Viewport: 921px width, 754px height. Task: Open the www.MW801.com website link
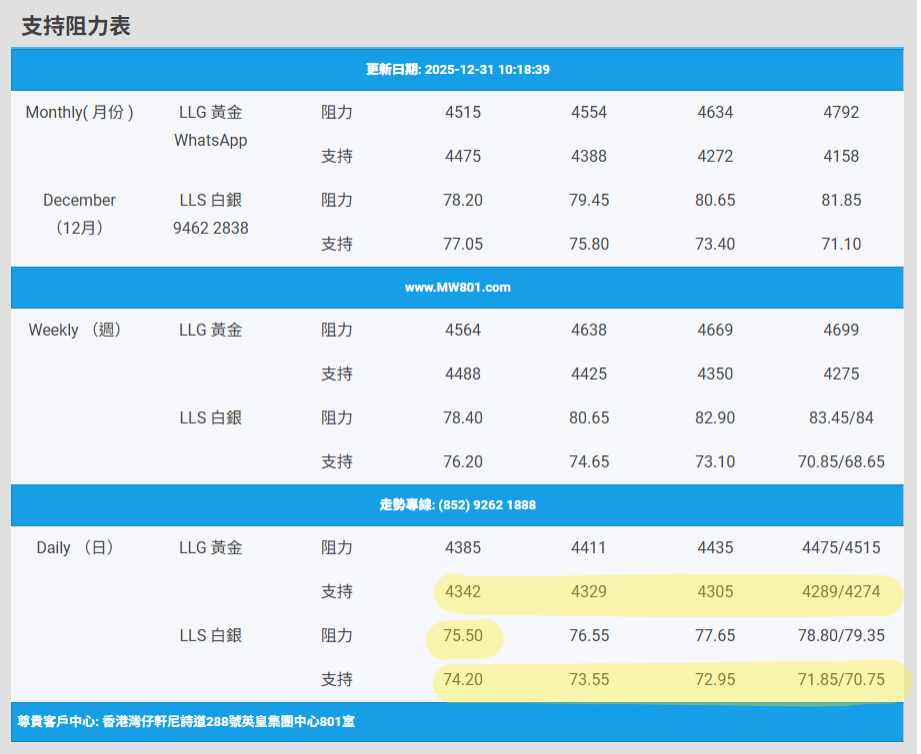point(458,287)
